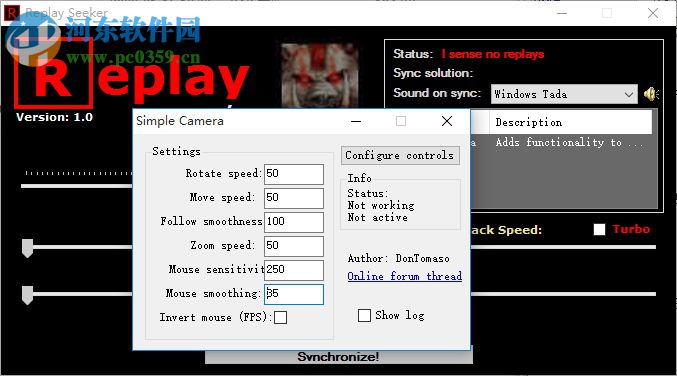This screenshot has height=376, width=677.
Task: Close the Simple Camera dialog
Action: pos(447,121)
